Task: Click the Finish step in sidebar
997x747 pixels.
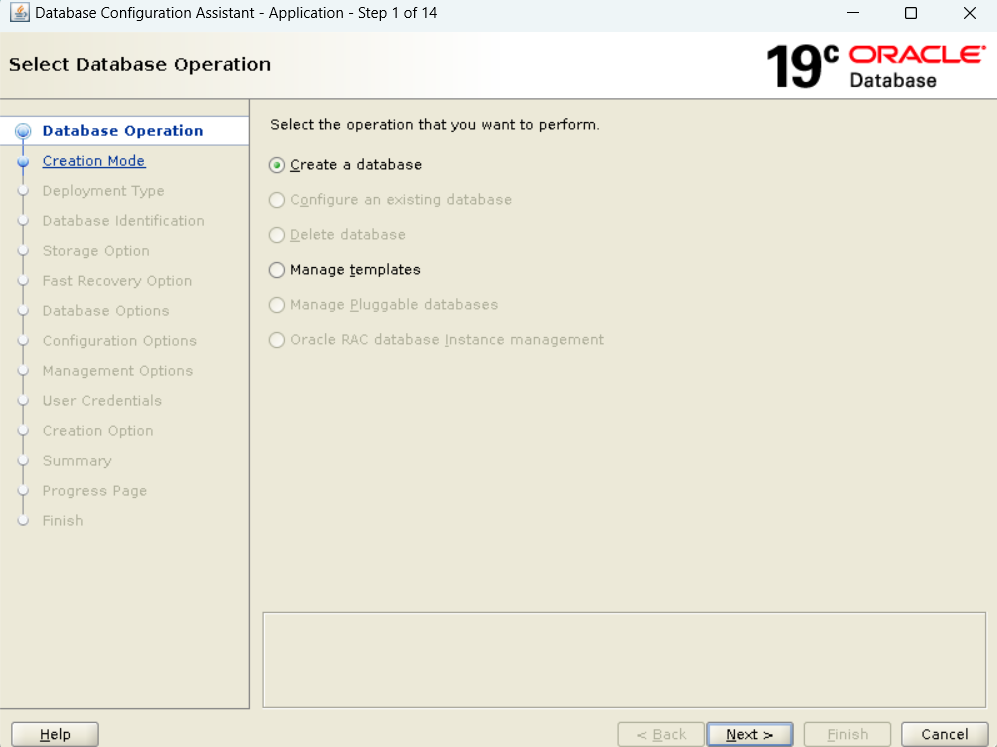Action: click(x=63, y=520)
